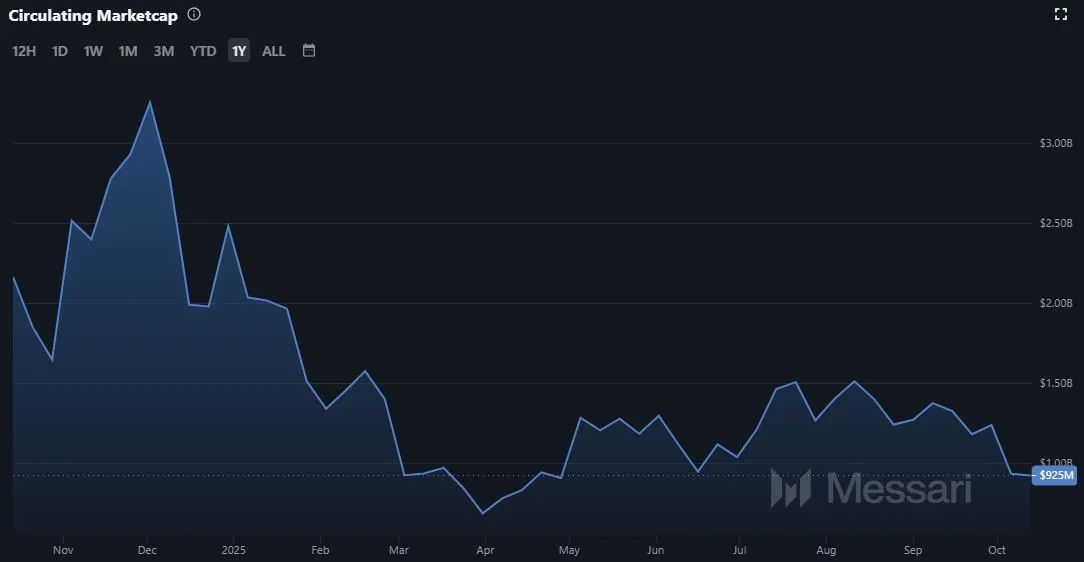This screenshot has width=1084, height=562.
Task: Switch to the 3M range tab
Action: click(164, 51)
